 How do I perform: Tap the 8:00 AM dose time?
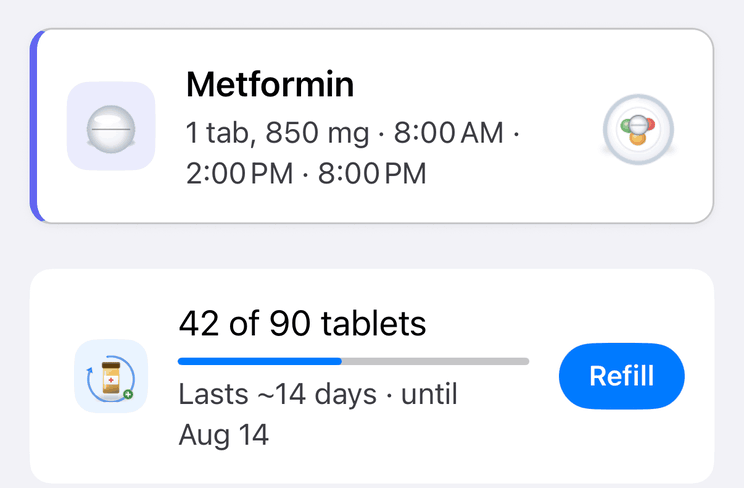[x=448, y=132]
